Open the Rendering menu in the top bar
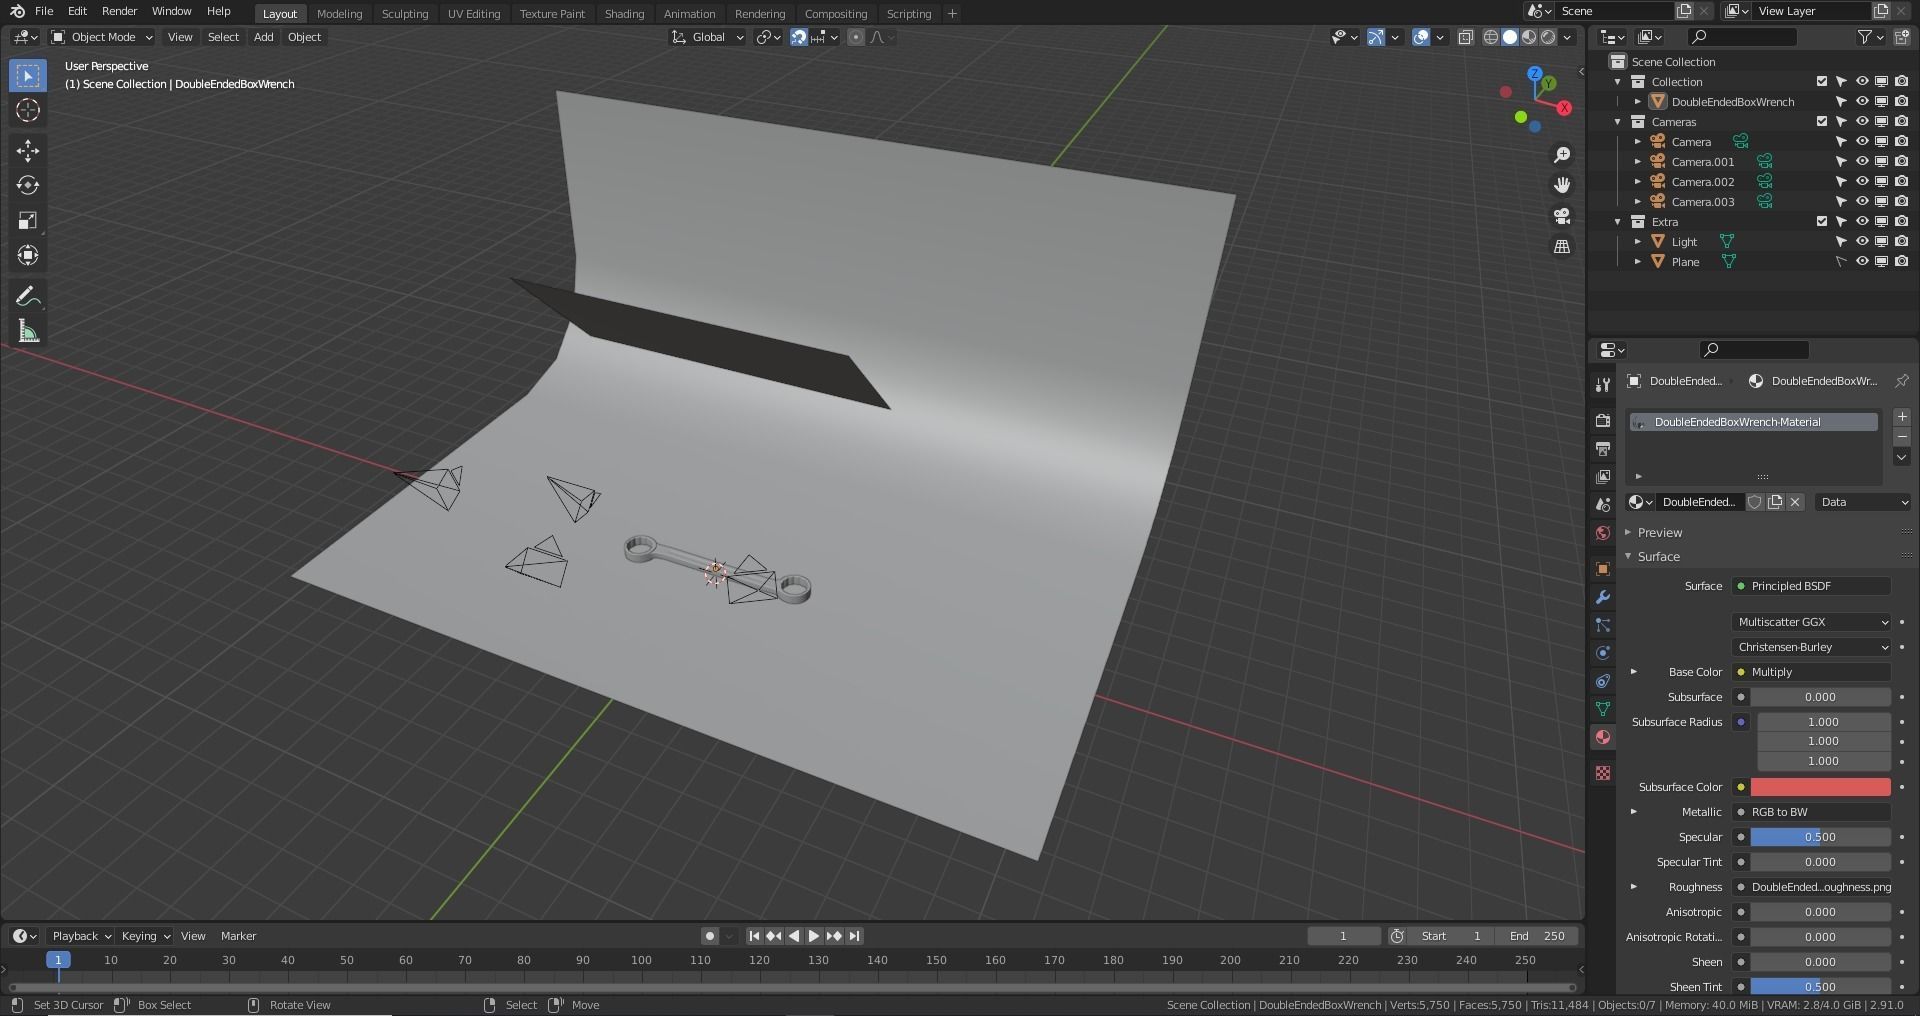This screenshot has height=1016, width=1920. click(759, 13)
